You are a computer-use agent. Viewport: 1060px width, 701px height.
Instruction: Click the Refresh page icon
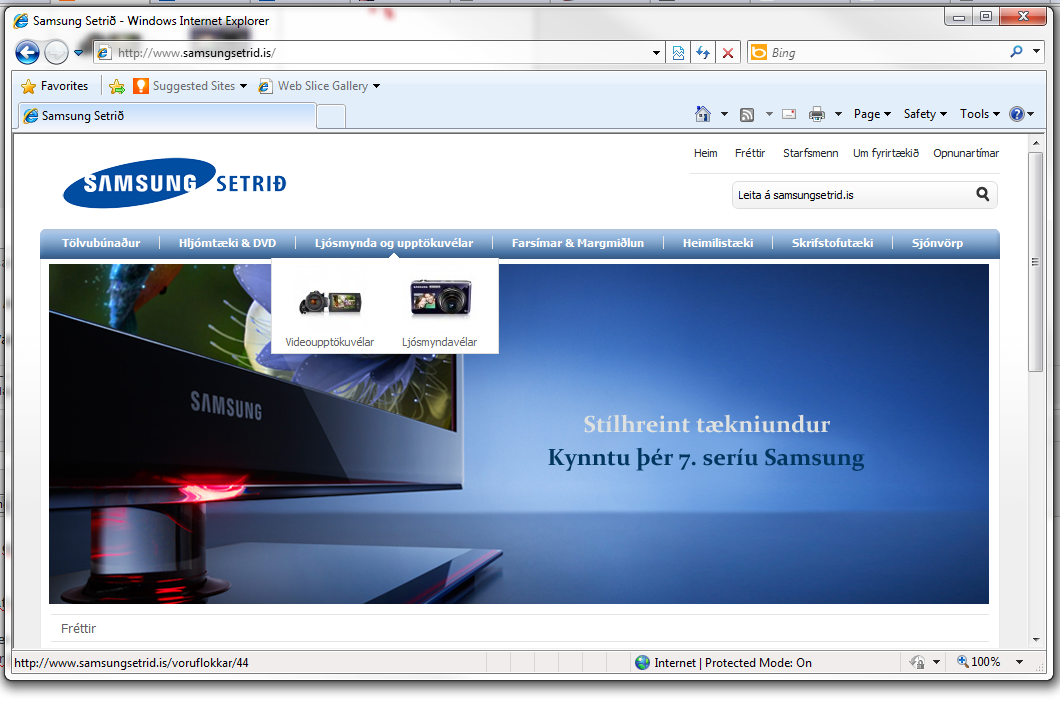(x=703, y=53)
